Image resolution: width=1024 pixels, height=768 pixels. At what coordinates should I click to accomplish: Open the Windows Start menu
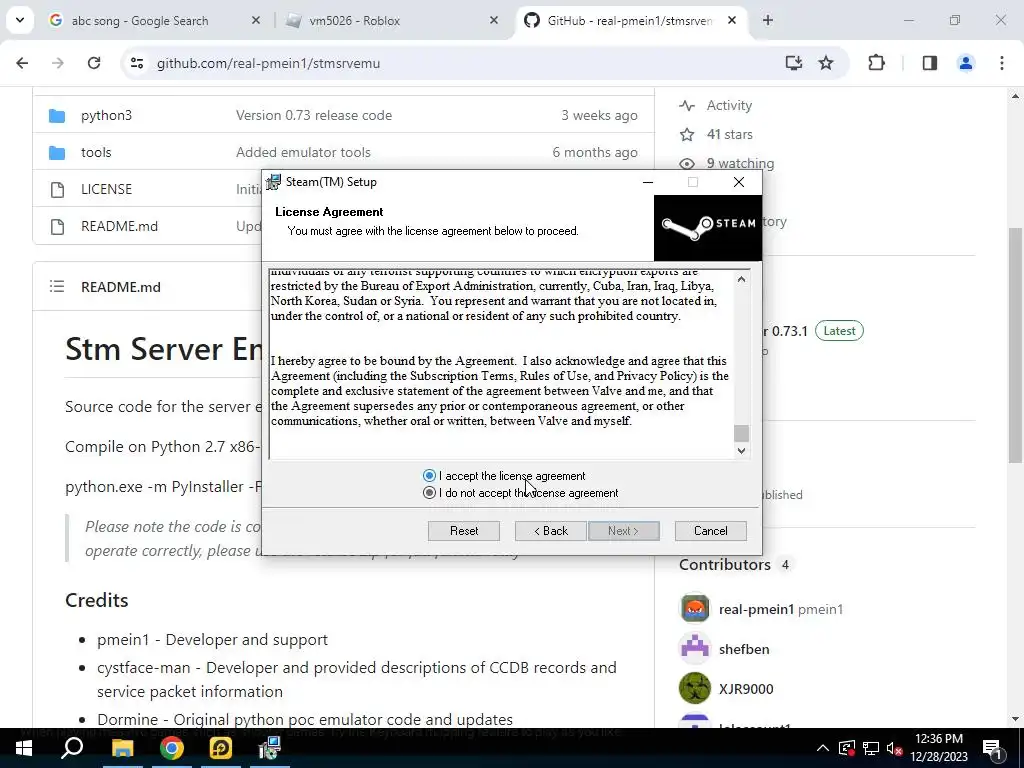coord(24,748)
